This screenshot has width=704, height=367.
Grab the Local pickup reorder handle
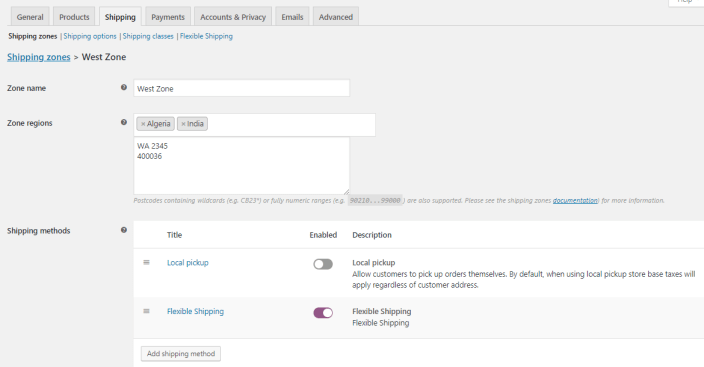(146, 262)
